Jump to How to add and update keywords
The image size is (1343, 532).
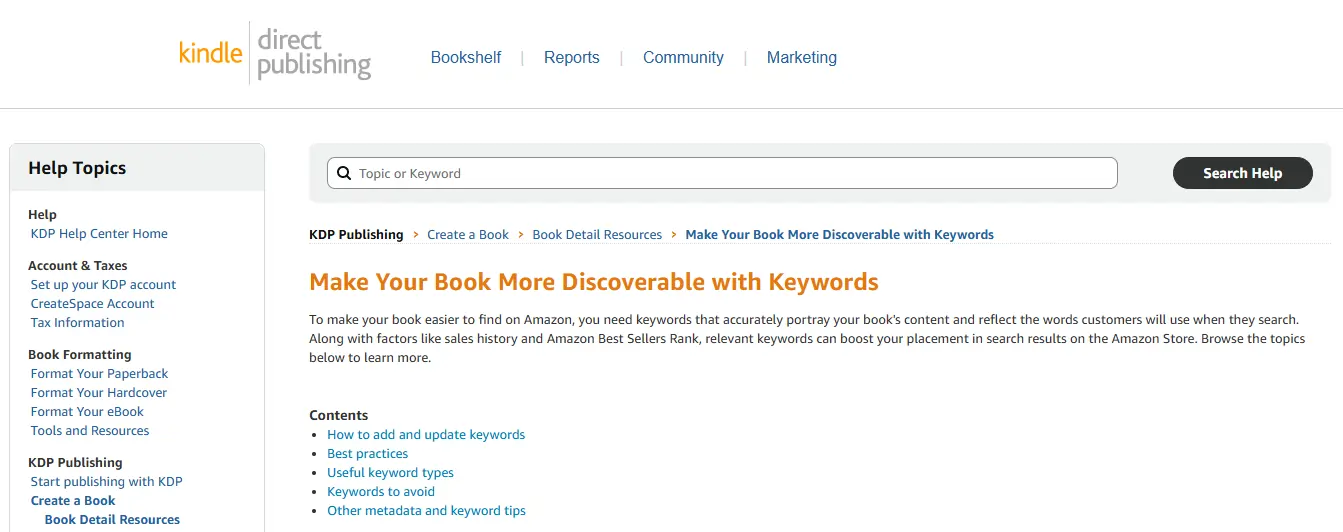pos(426,434)
